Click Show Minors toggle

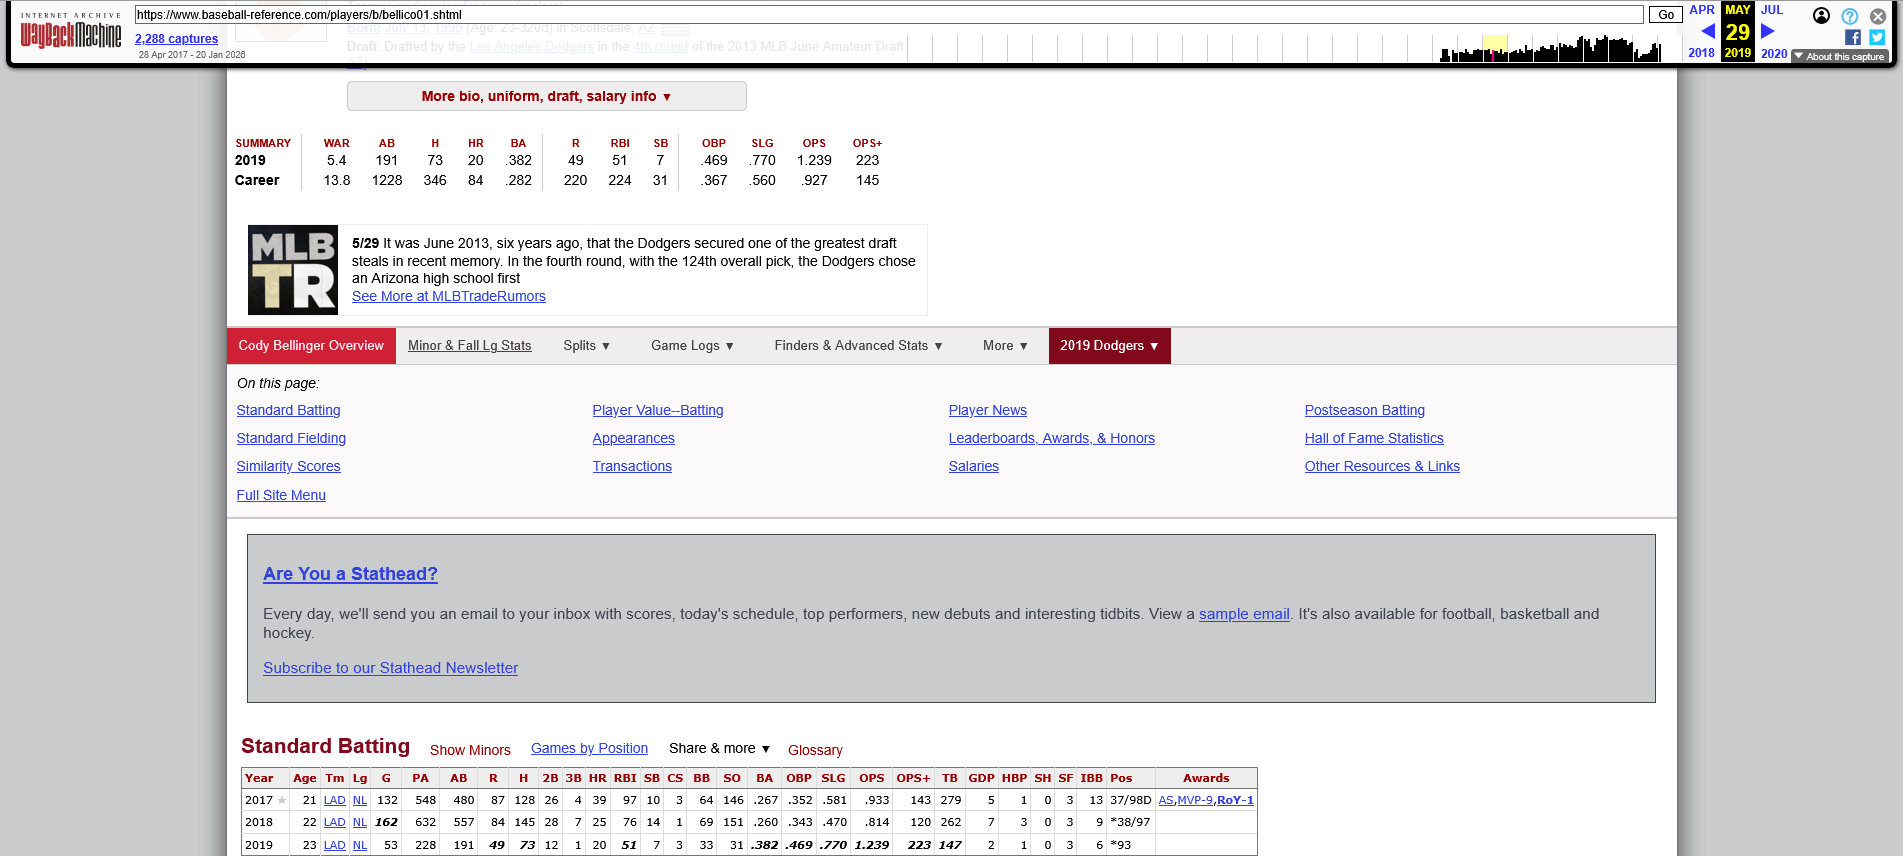click(470, 750)
